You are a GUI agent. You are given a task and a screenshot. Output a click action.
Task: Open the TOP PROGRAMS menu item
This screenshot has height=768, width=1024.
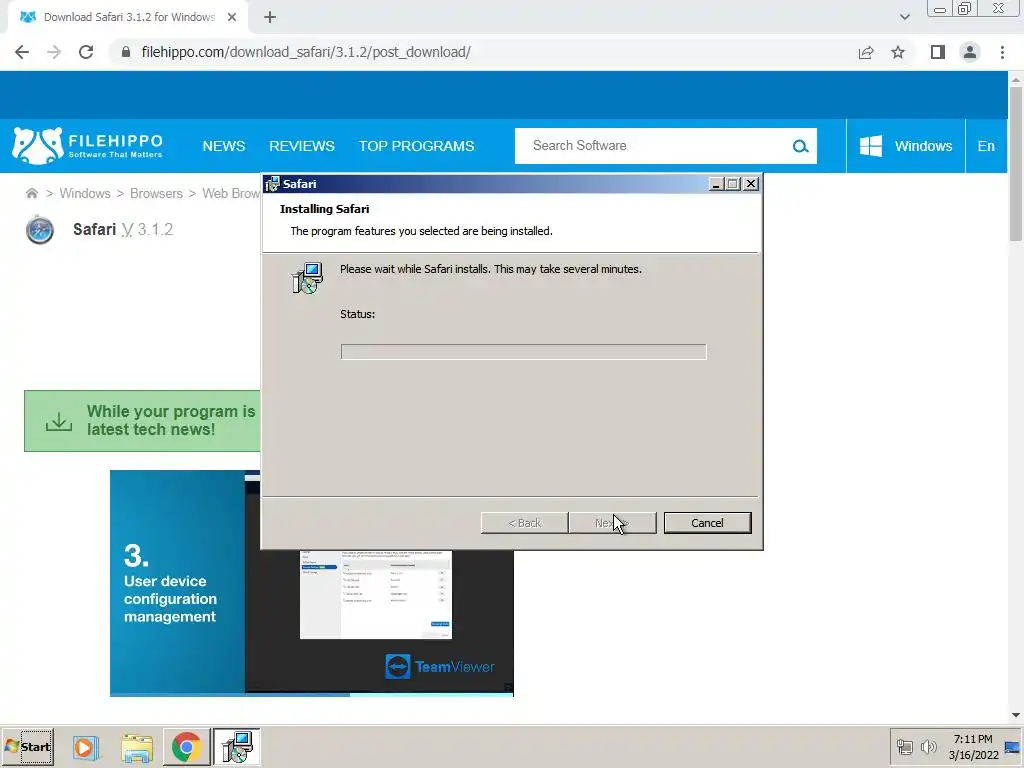[x=416, y=146]
